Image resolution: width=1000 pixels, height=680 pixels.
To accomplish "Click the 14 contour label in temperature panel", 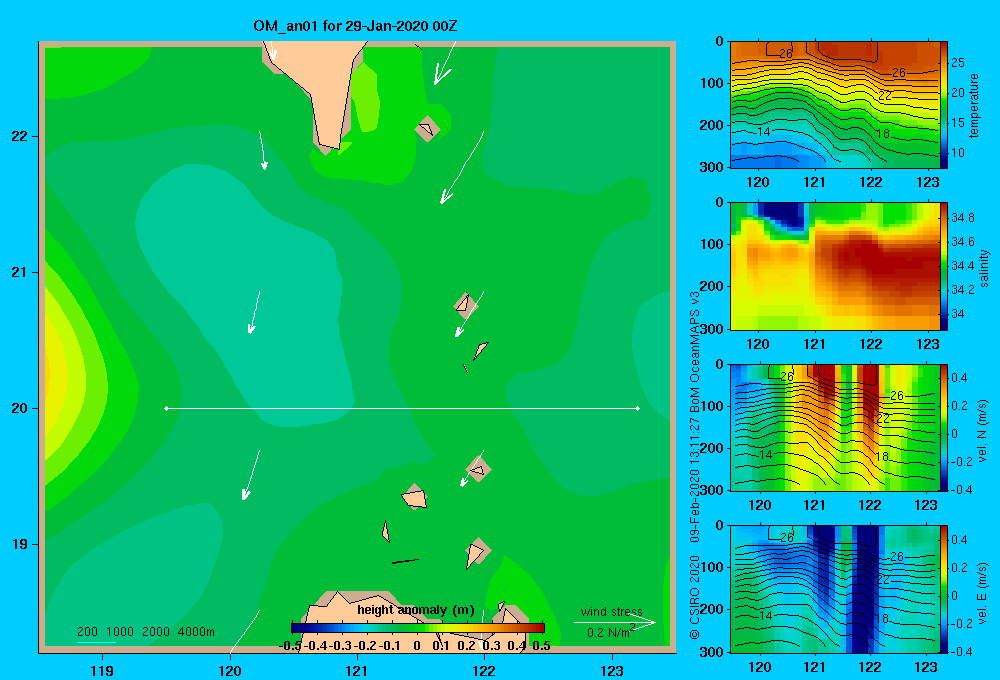I will [763, 132].
